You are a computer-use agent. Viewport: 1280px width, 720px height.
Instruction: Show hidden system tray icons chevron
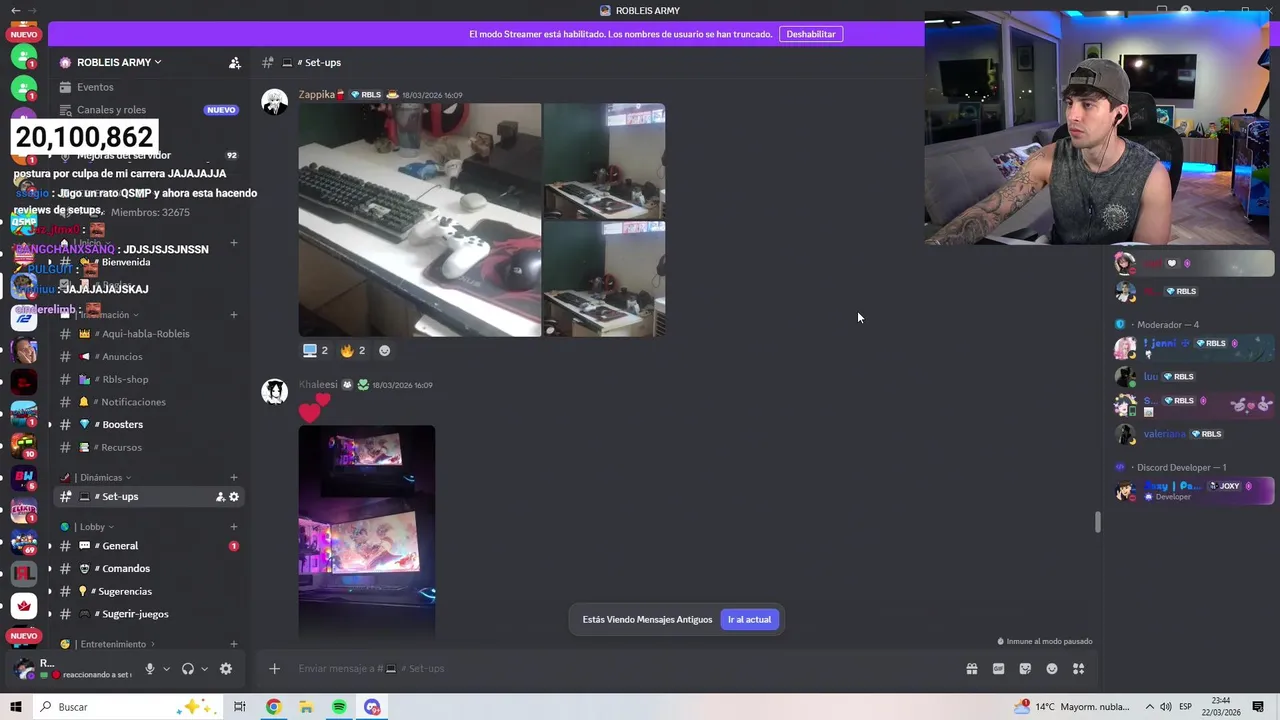(x=1149, y=707)
